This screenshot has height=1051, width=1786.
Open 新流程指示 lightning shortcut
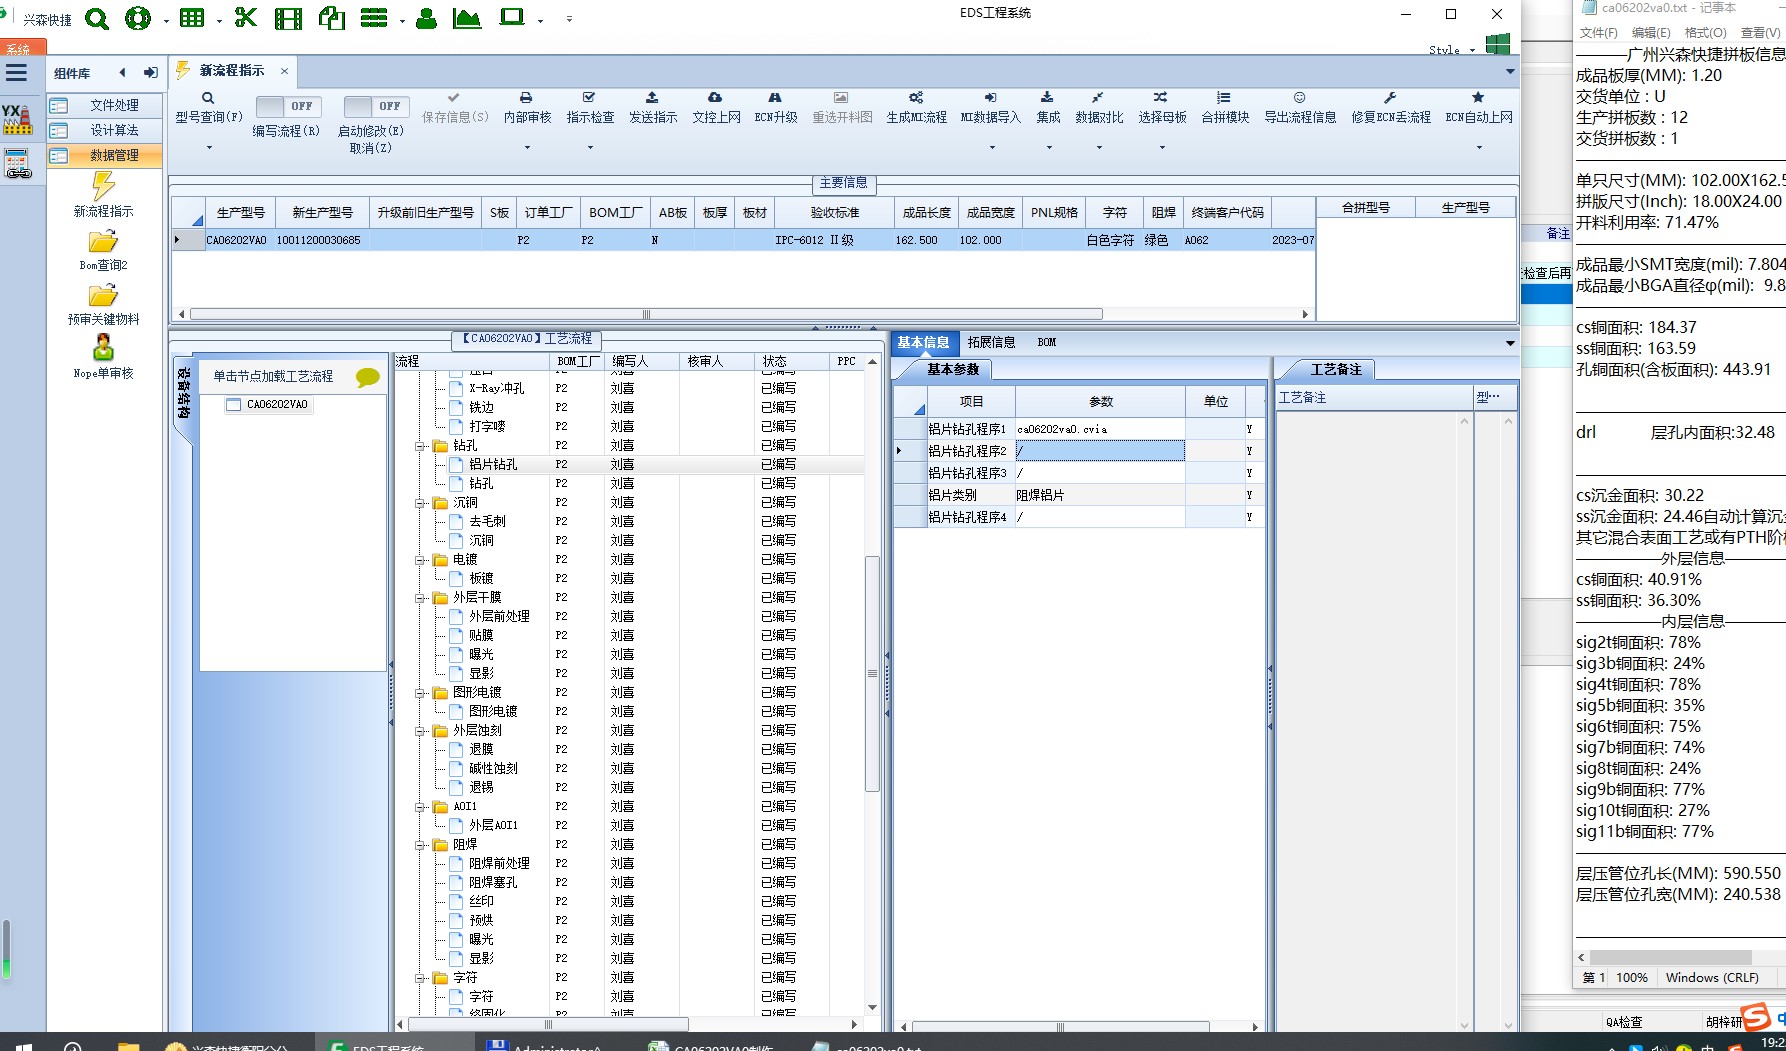click(x=103, y=194)
